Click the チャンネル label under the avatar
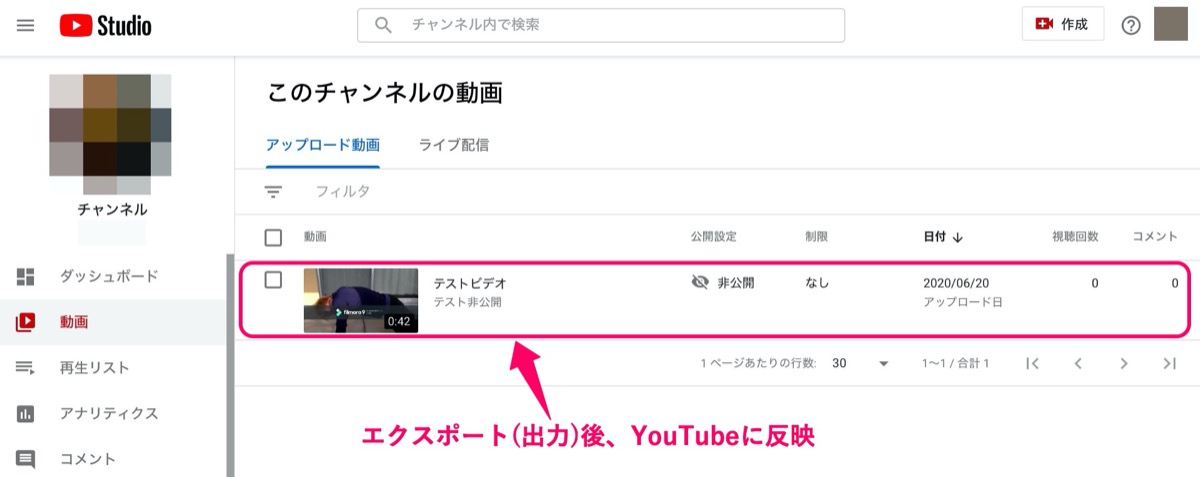The image size is (1200, 477). pyautogui.click(x=112, y=210)
